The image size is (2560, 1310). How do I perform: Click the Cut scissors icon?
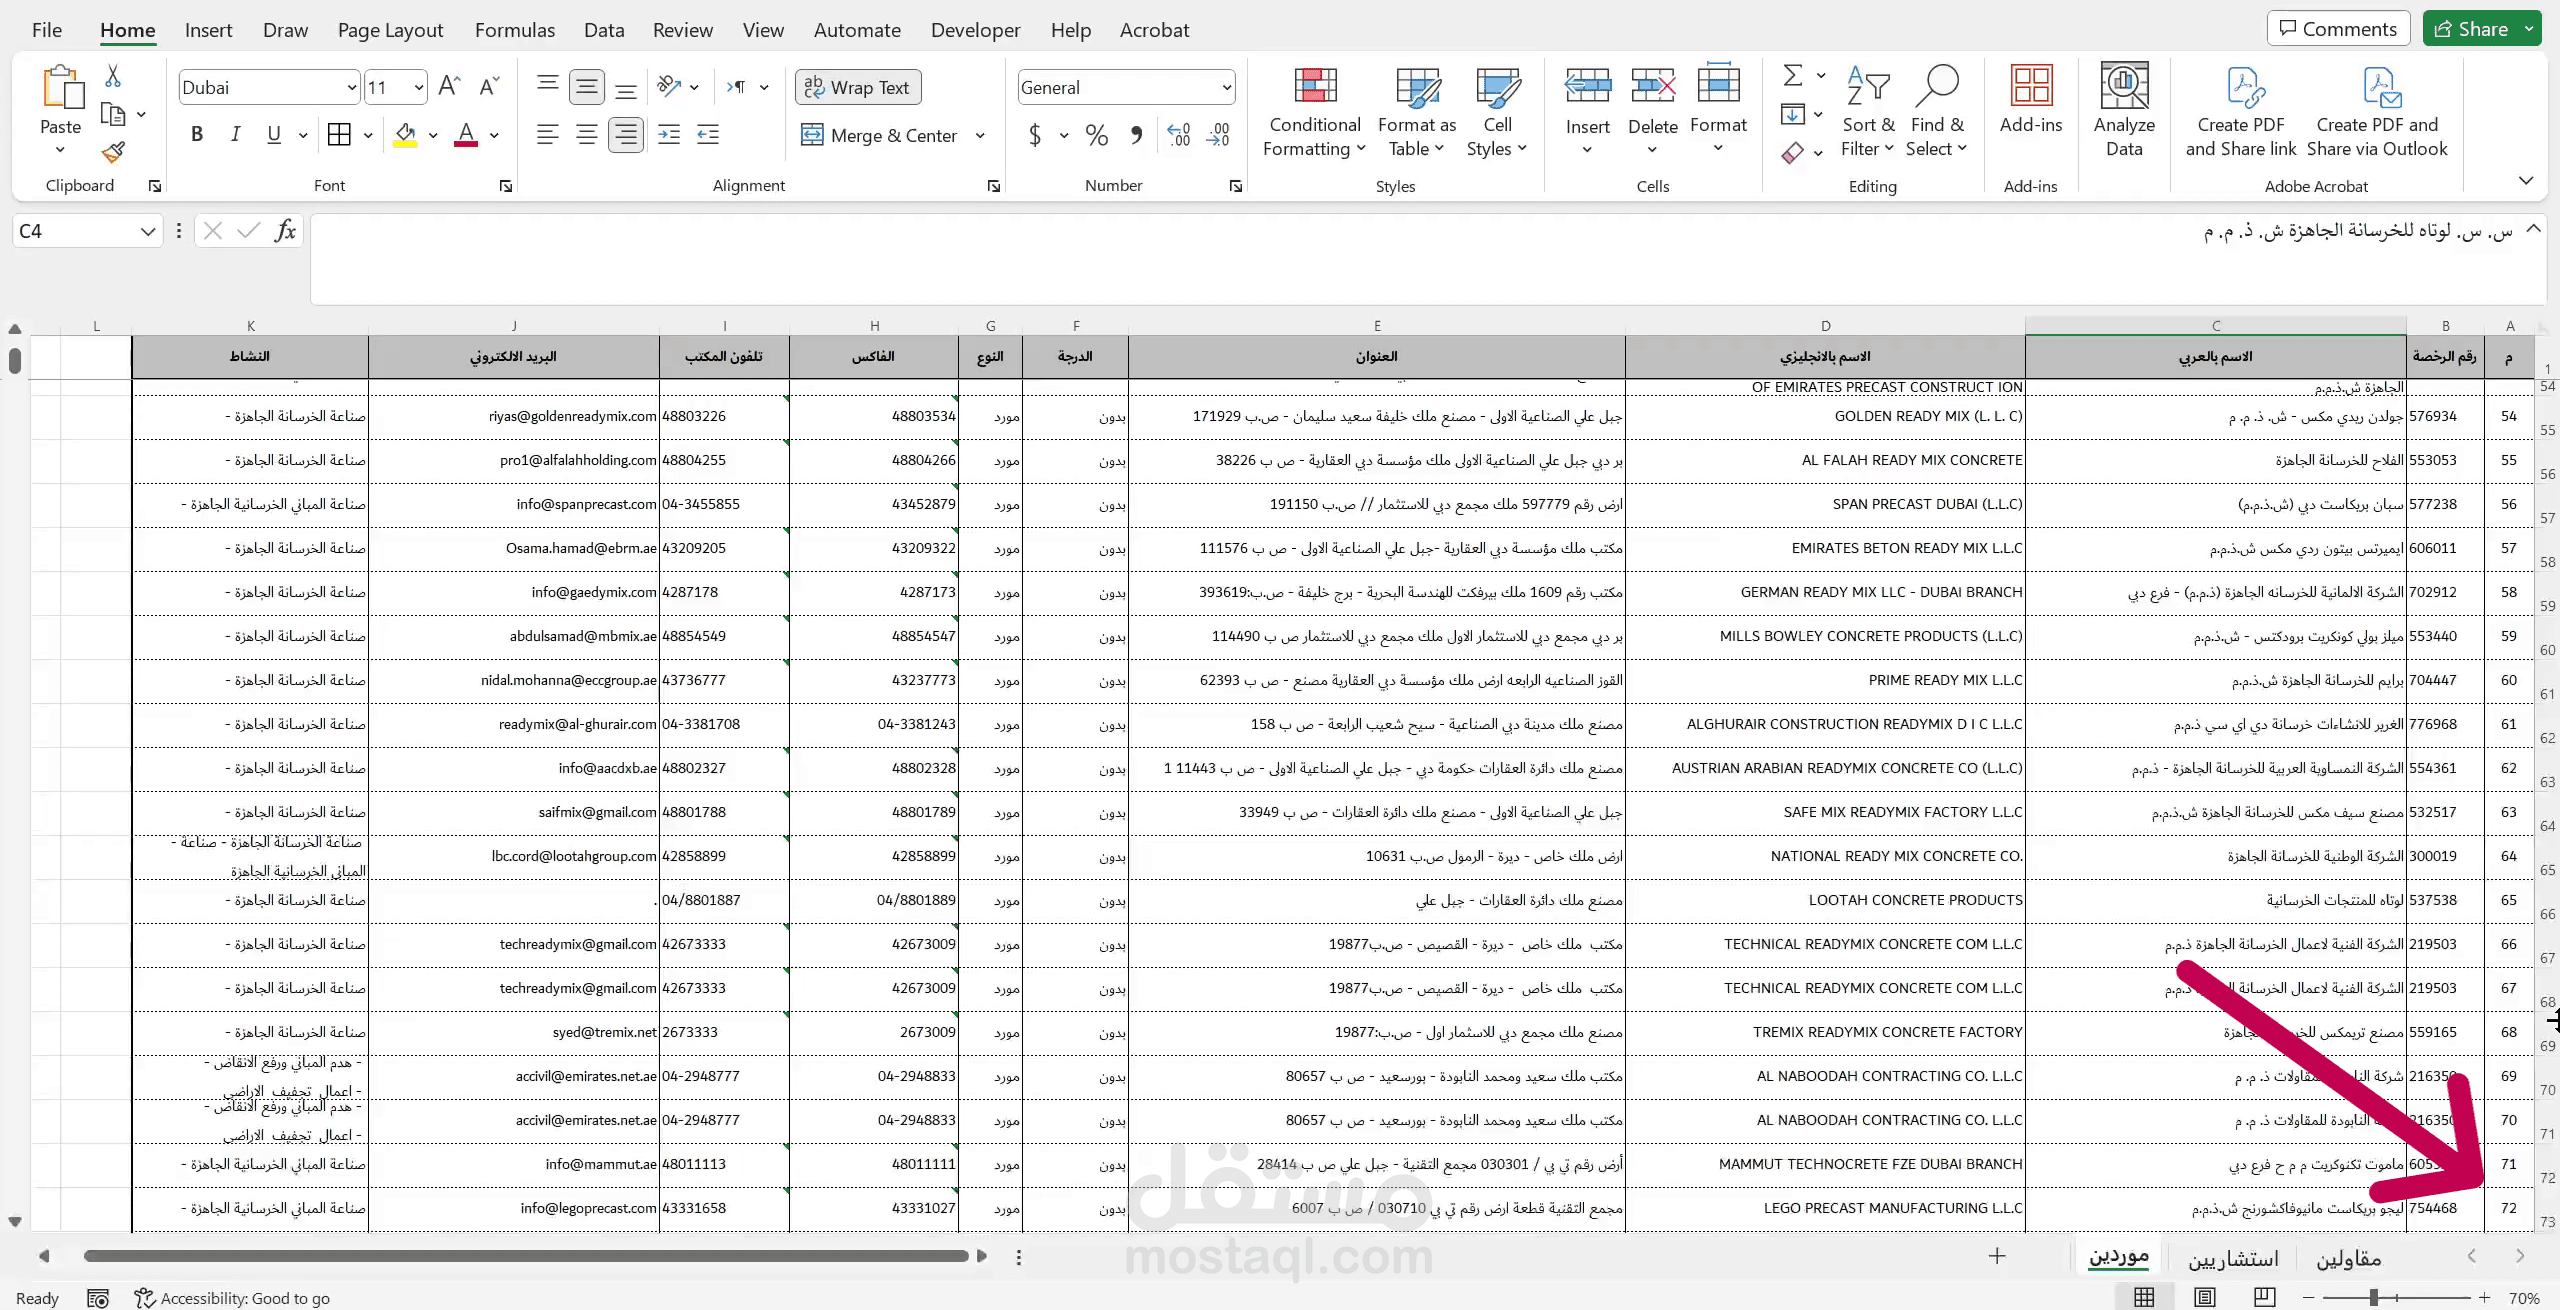click(x=113, y=77)
